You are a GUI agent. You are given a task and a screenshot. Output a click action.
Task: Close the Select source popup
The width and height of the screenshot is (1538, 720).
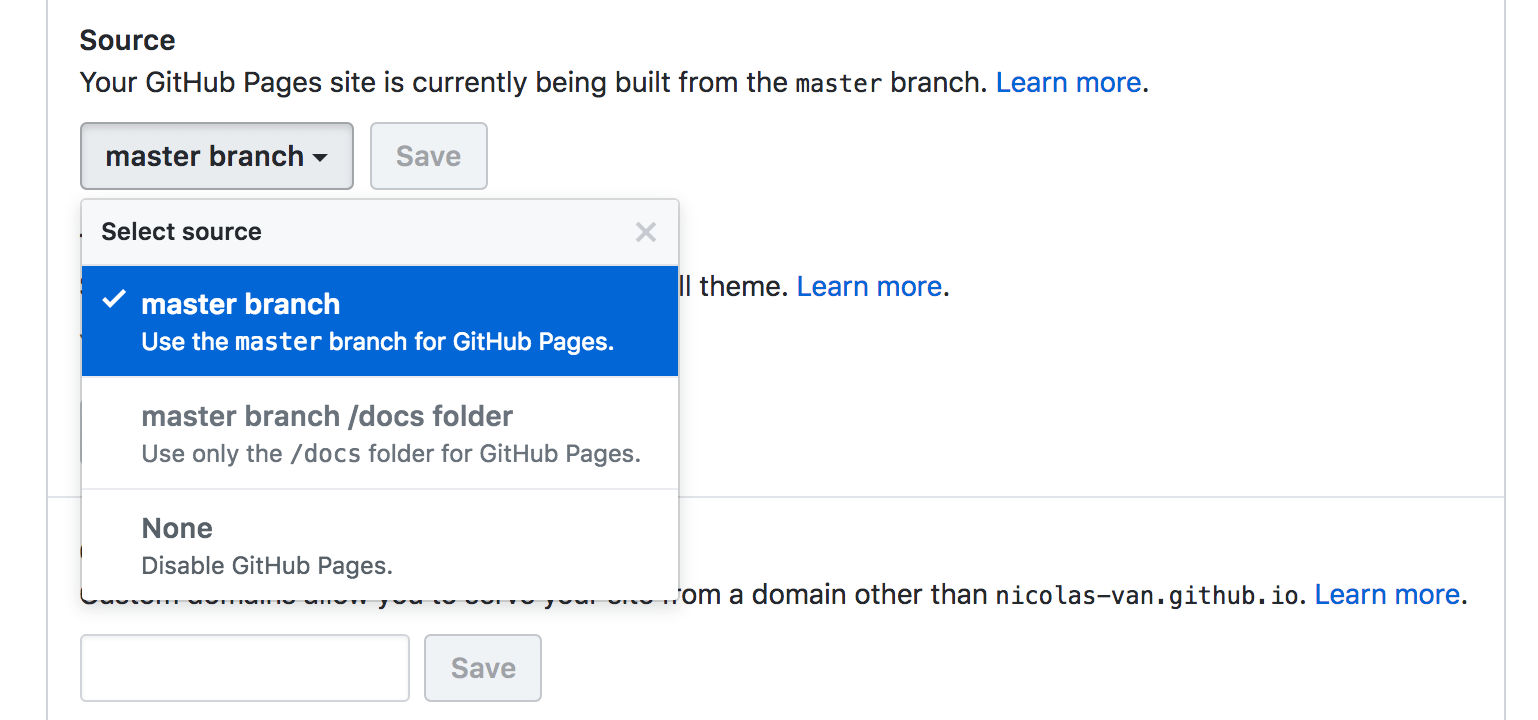[645, 231]
